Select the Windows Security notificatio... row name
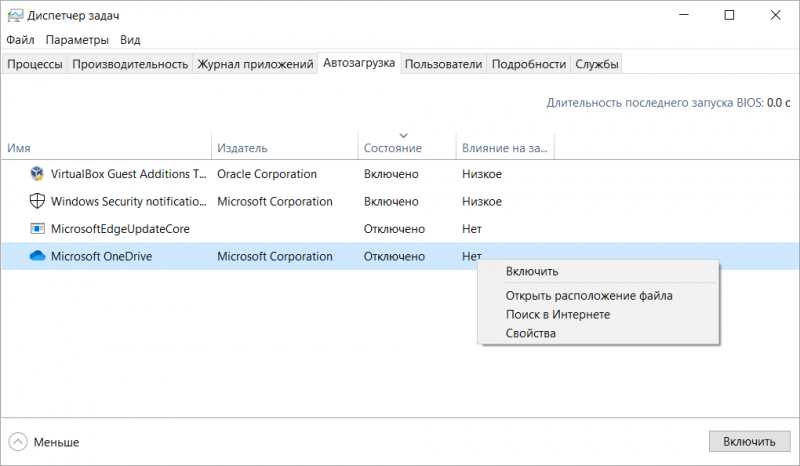Viewport: 800px width, 466px height. pyautogui.click(x=129, y=202)
